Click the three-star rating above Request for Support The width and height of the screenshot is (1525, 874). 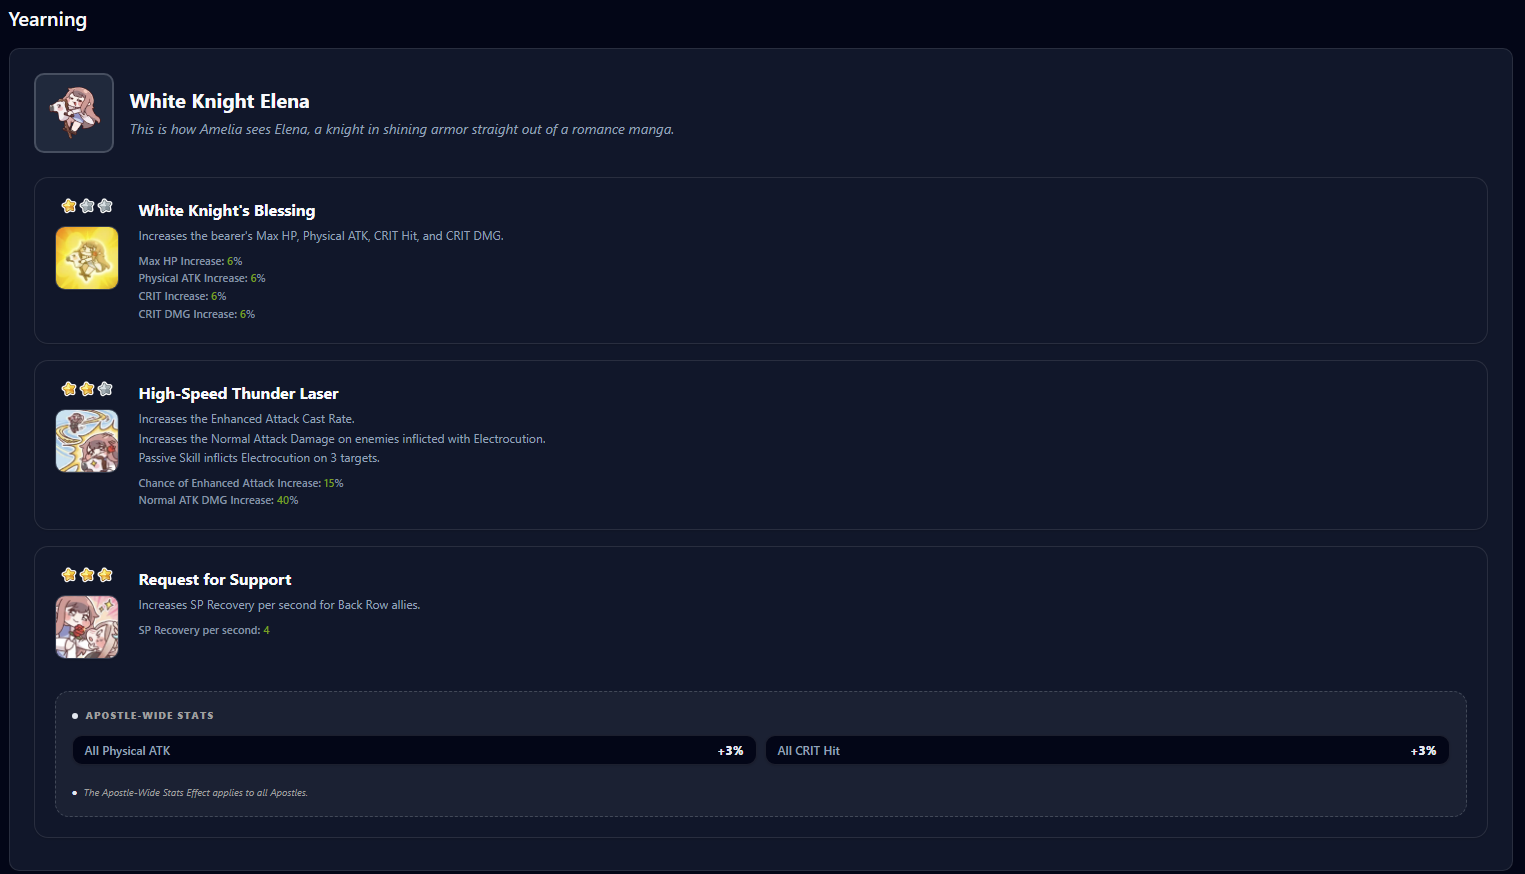pyautogui.click(x=87, y=575)
